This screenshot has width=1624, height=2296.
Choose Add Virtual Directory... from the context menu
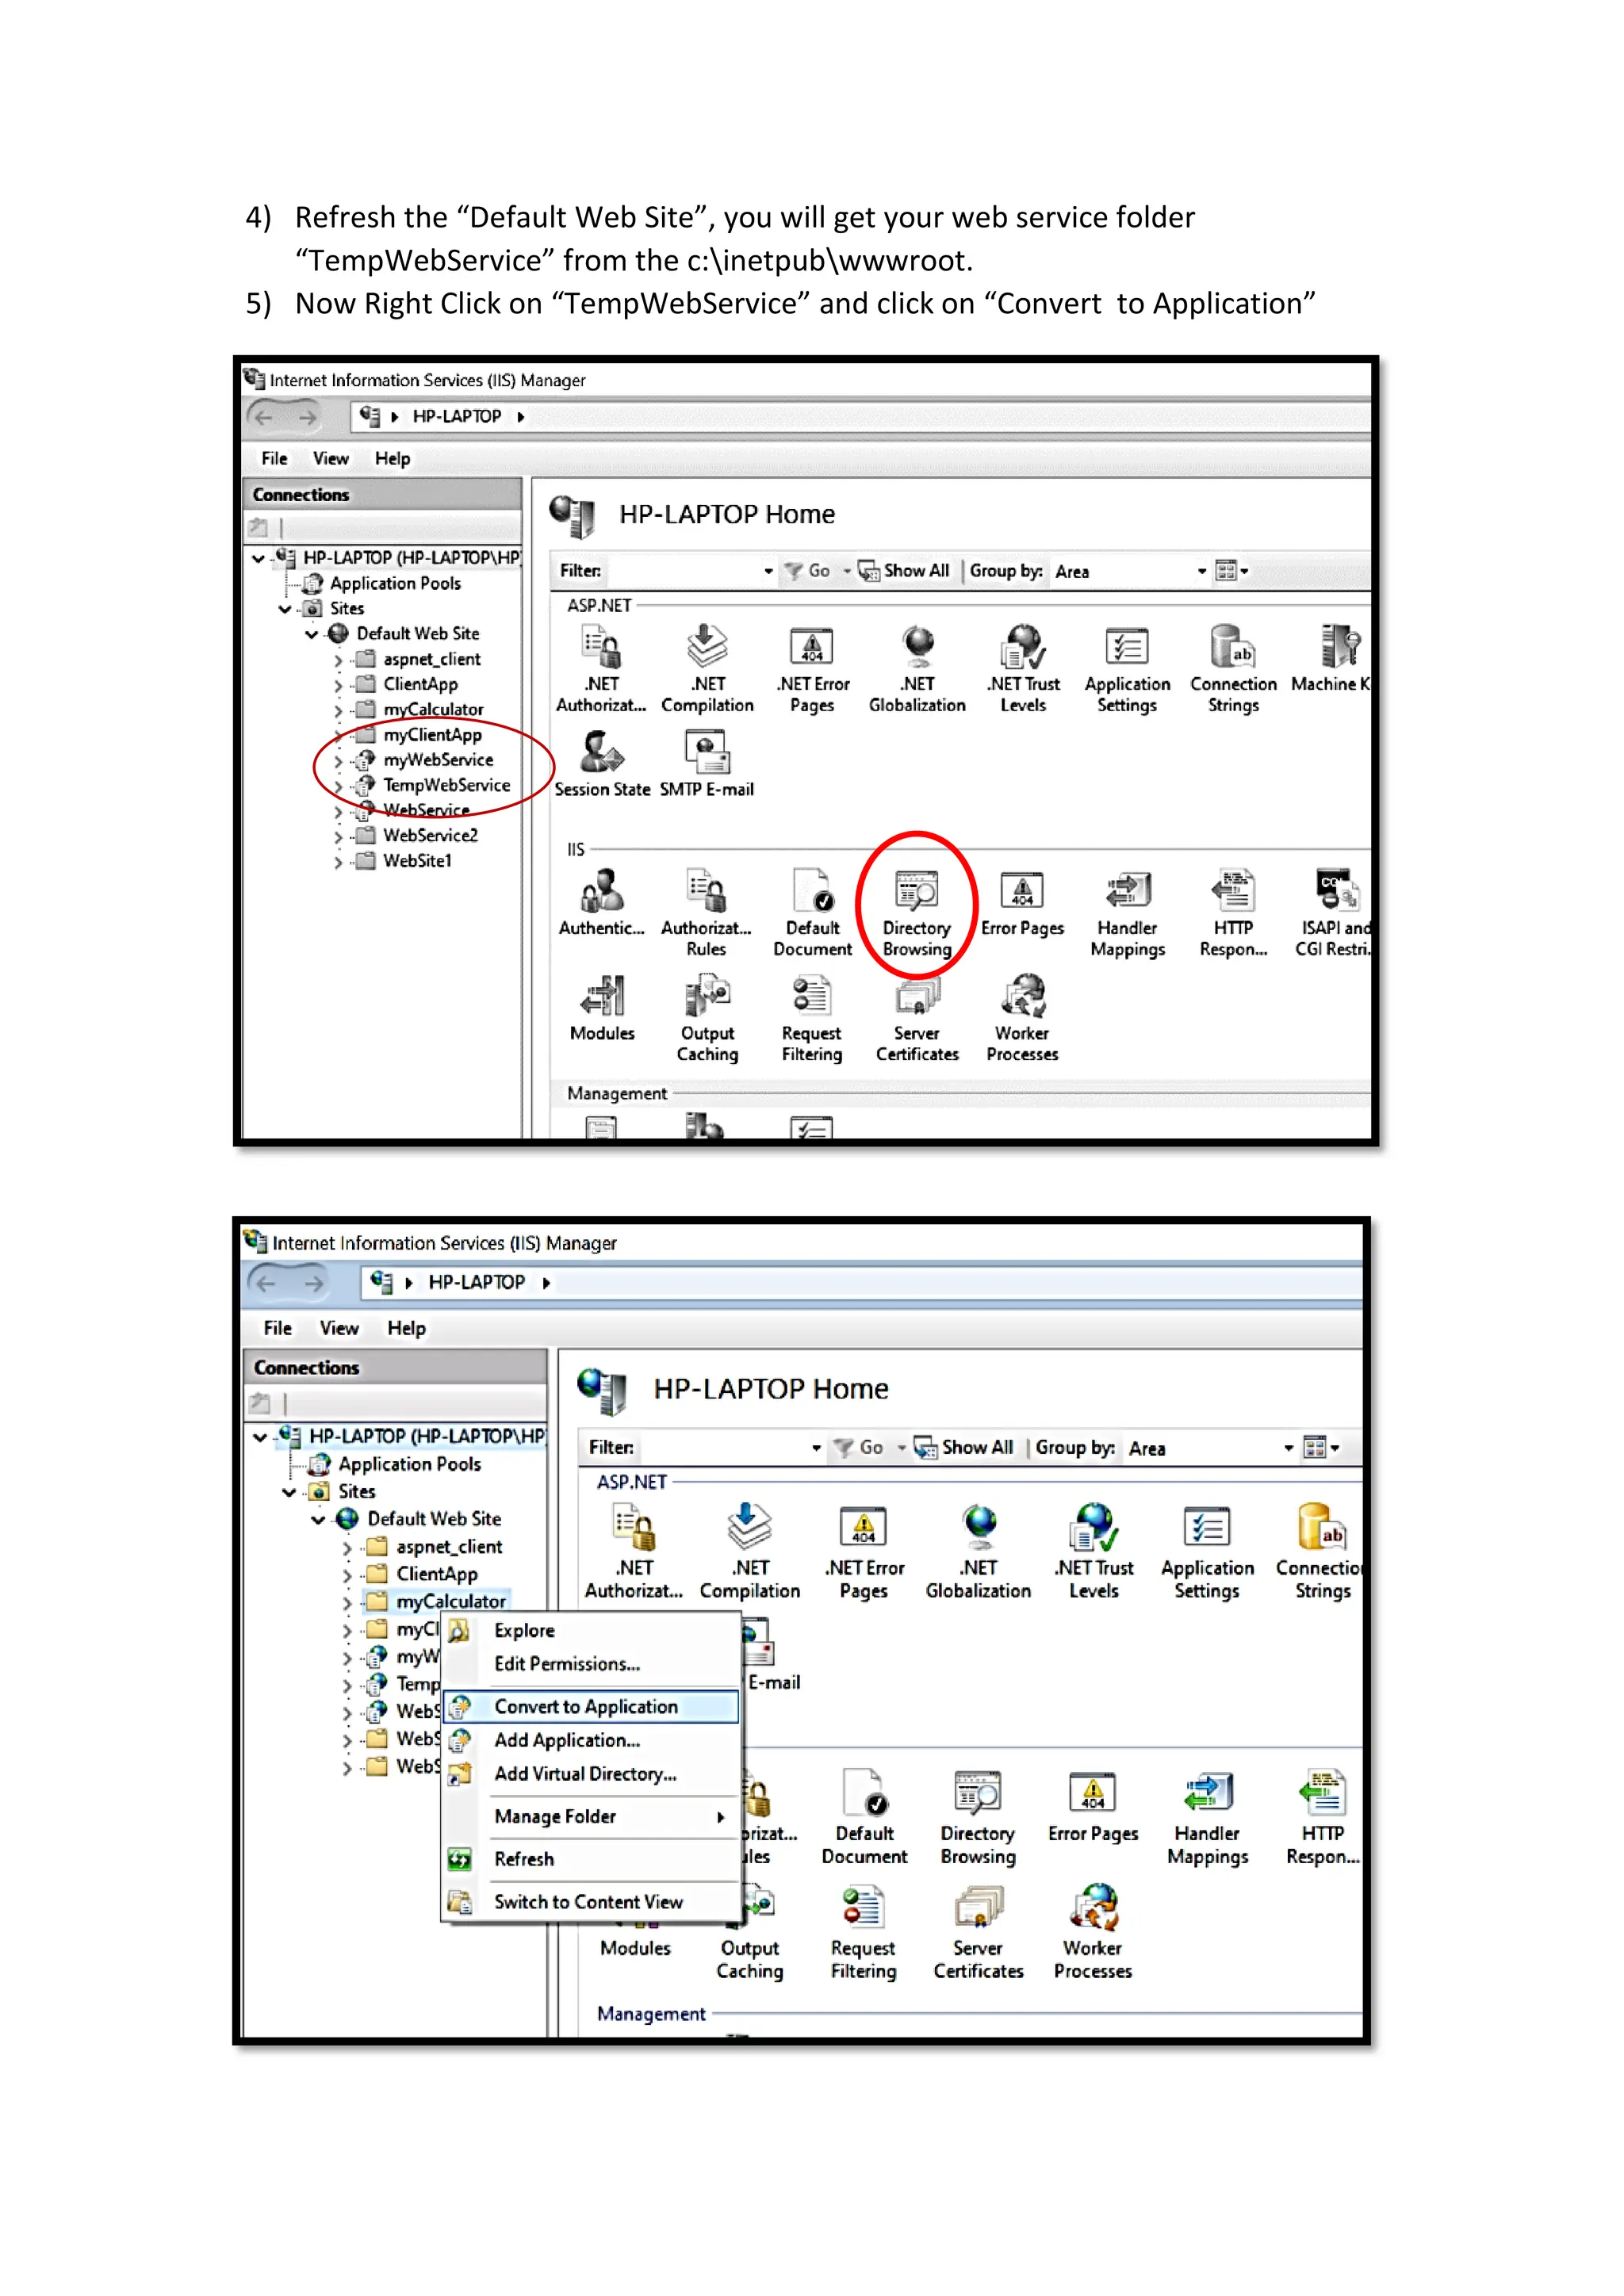pyautogui.click(x=591, y=1774)
